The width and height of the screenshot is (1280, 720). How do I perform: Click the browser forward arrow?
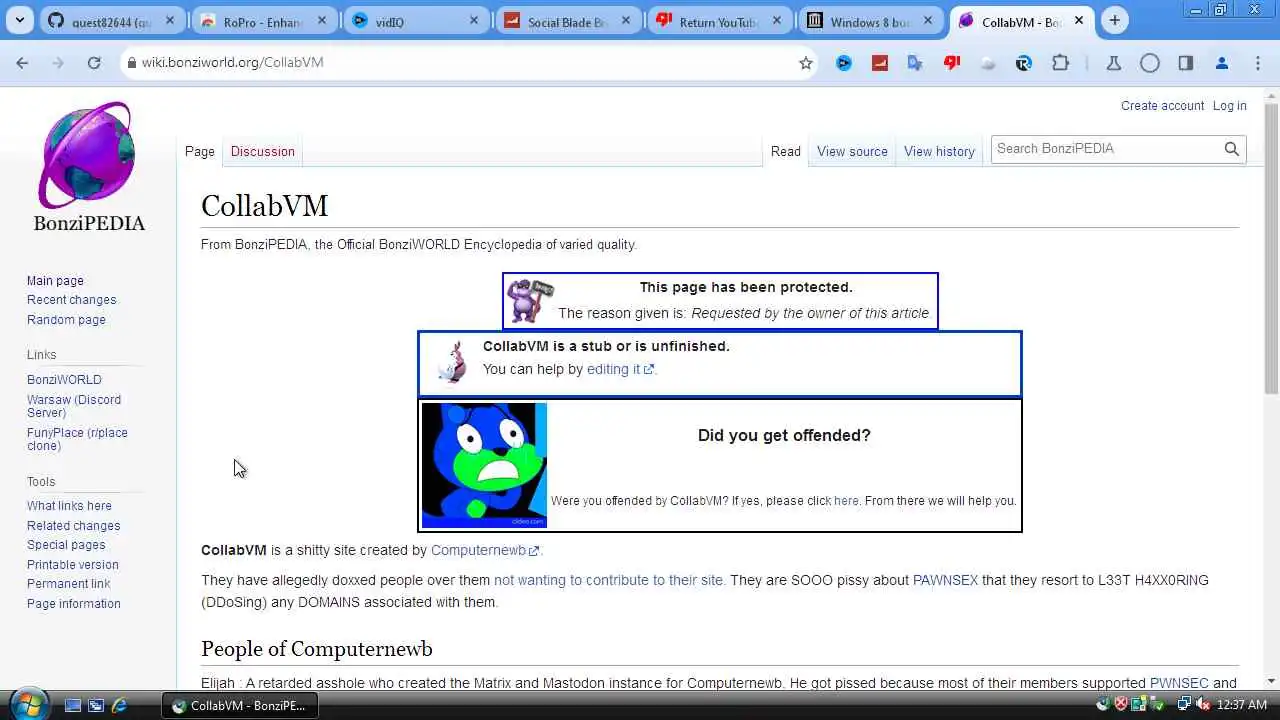(x=58, y=62)
